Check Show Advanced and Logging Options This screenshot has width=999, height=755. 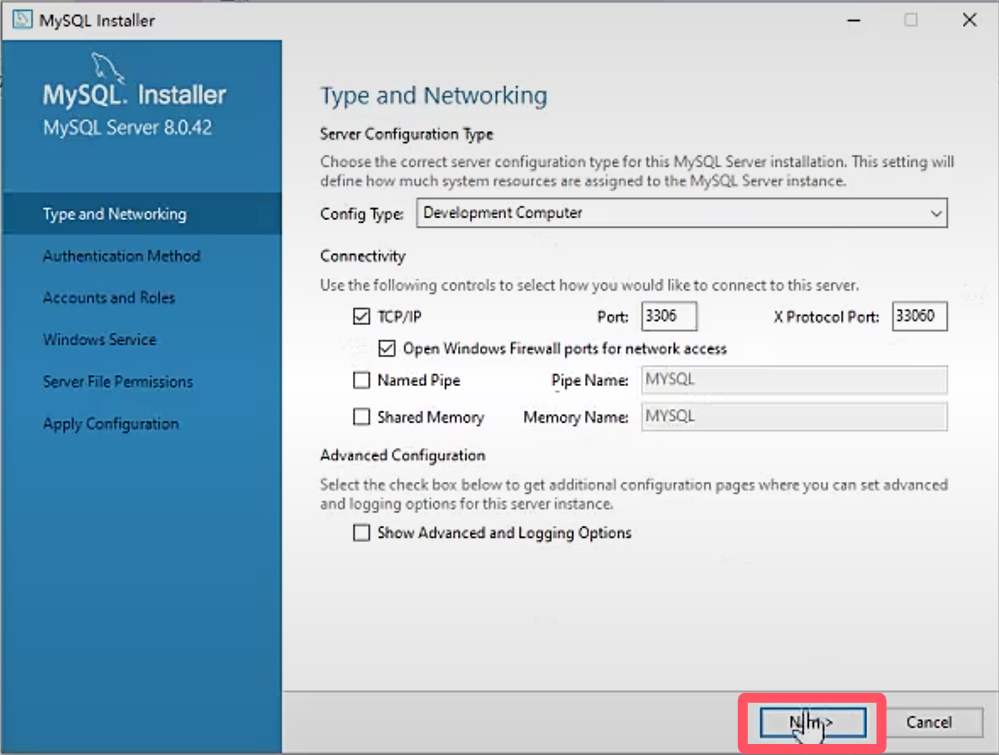tap(361, 533)
